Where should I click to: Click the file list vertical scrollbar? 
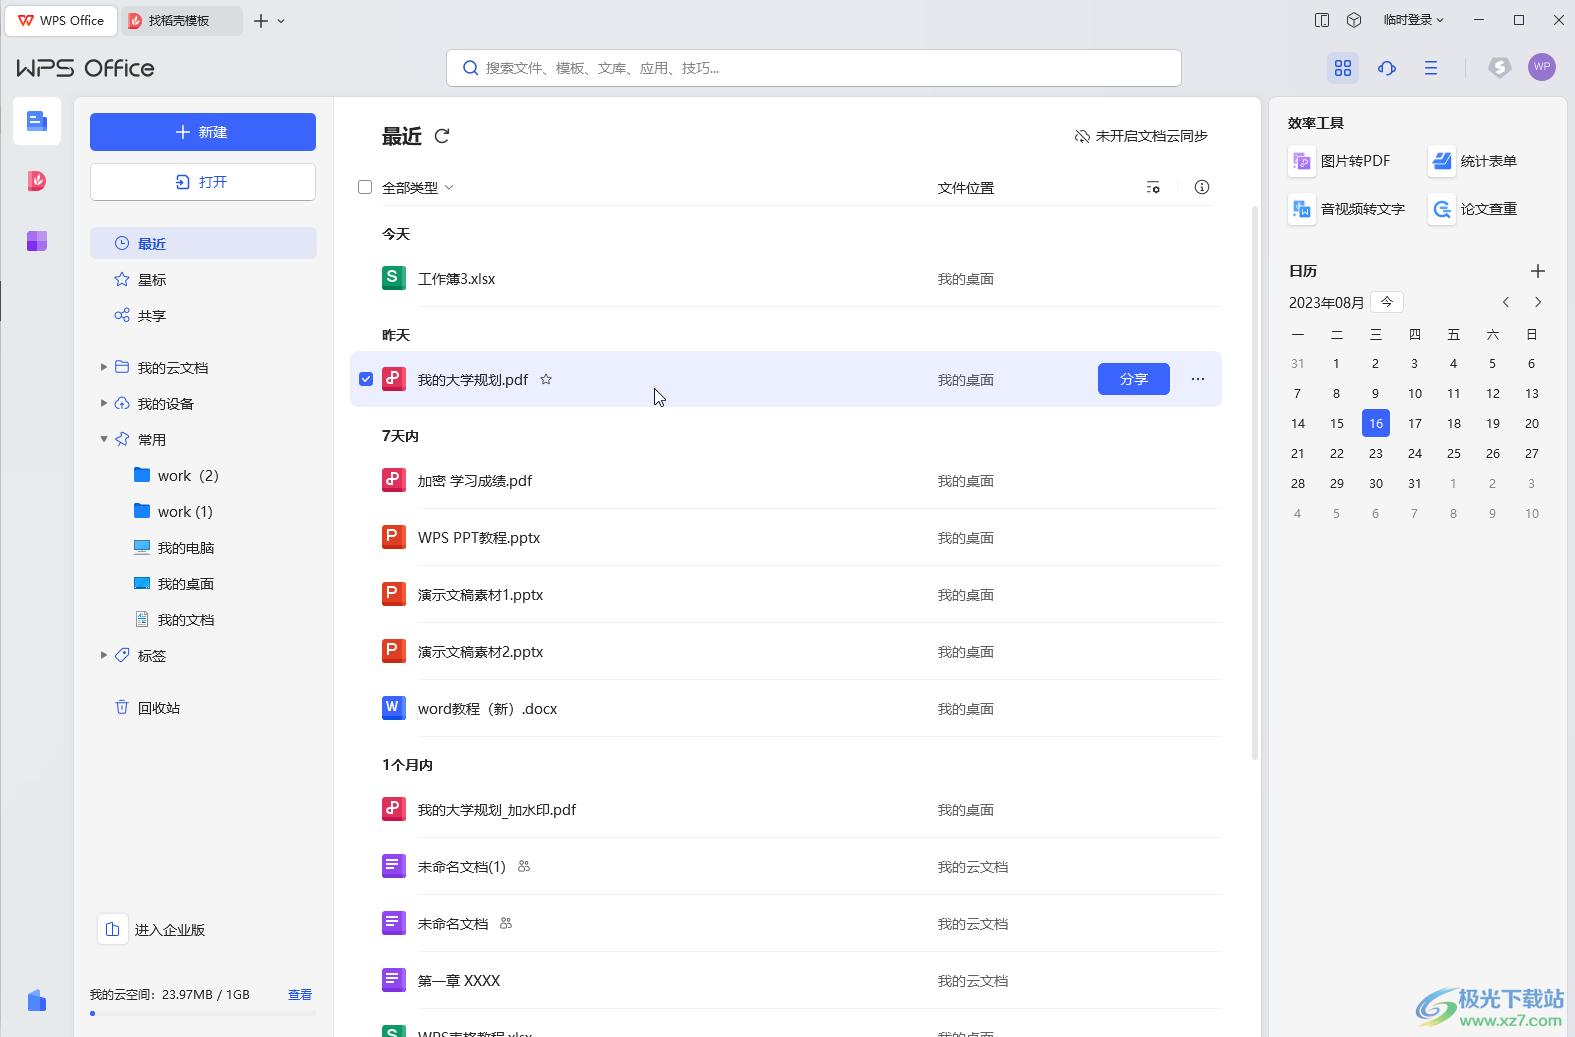pos(1255,482)
